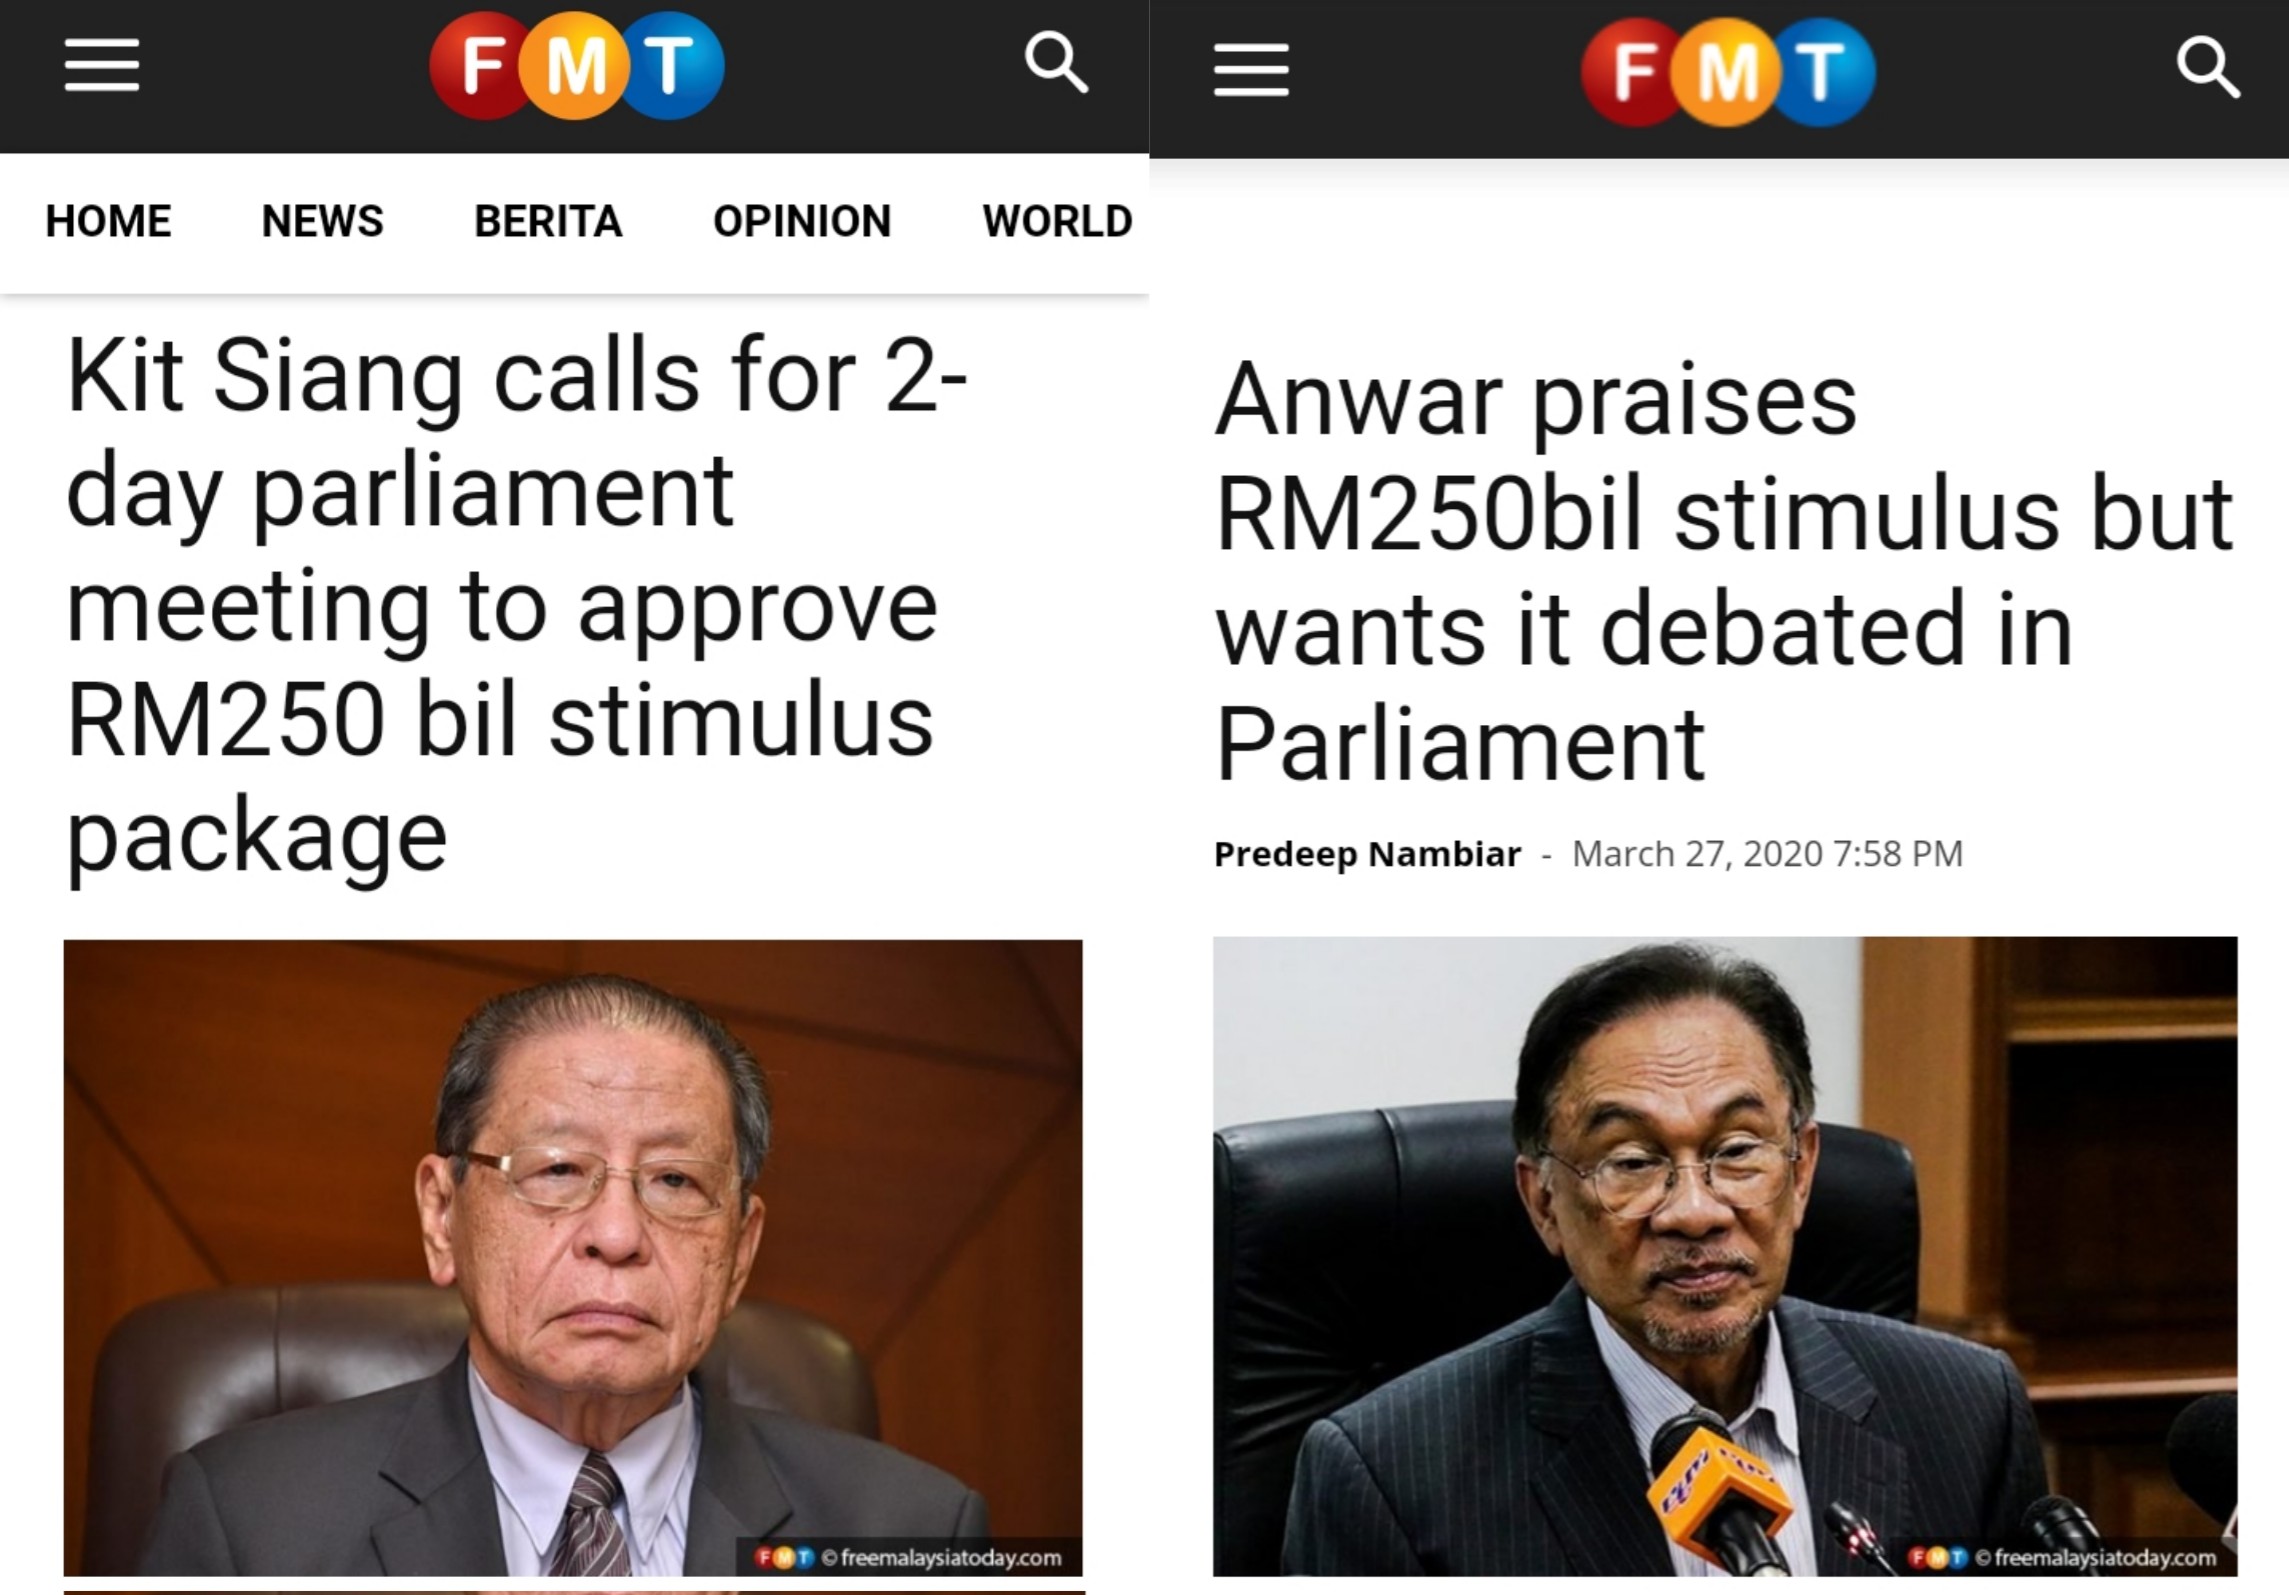
Task: Click the FMT logo on right page
Action: coord(1728,72)
